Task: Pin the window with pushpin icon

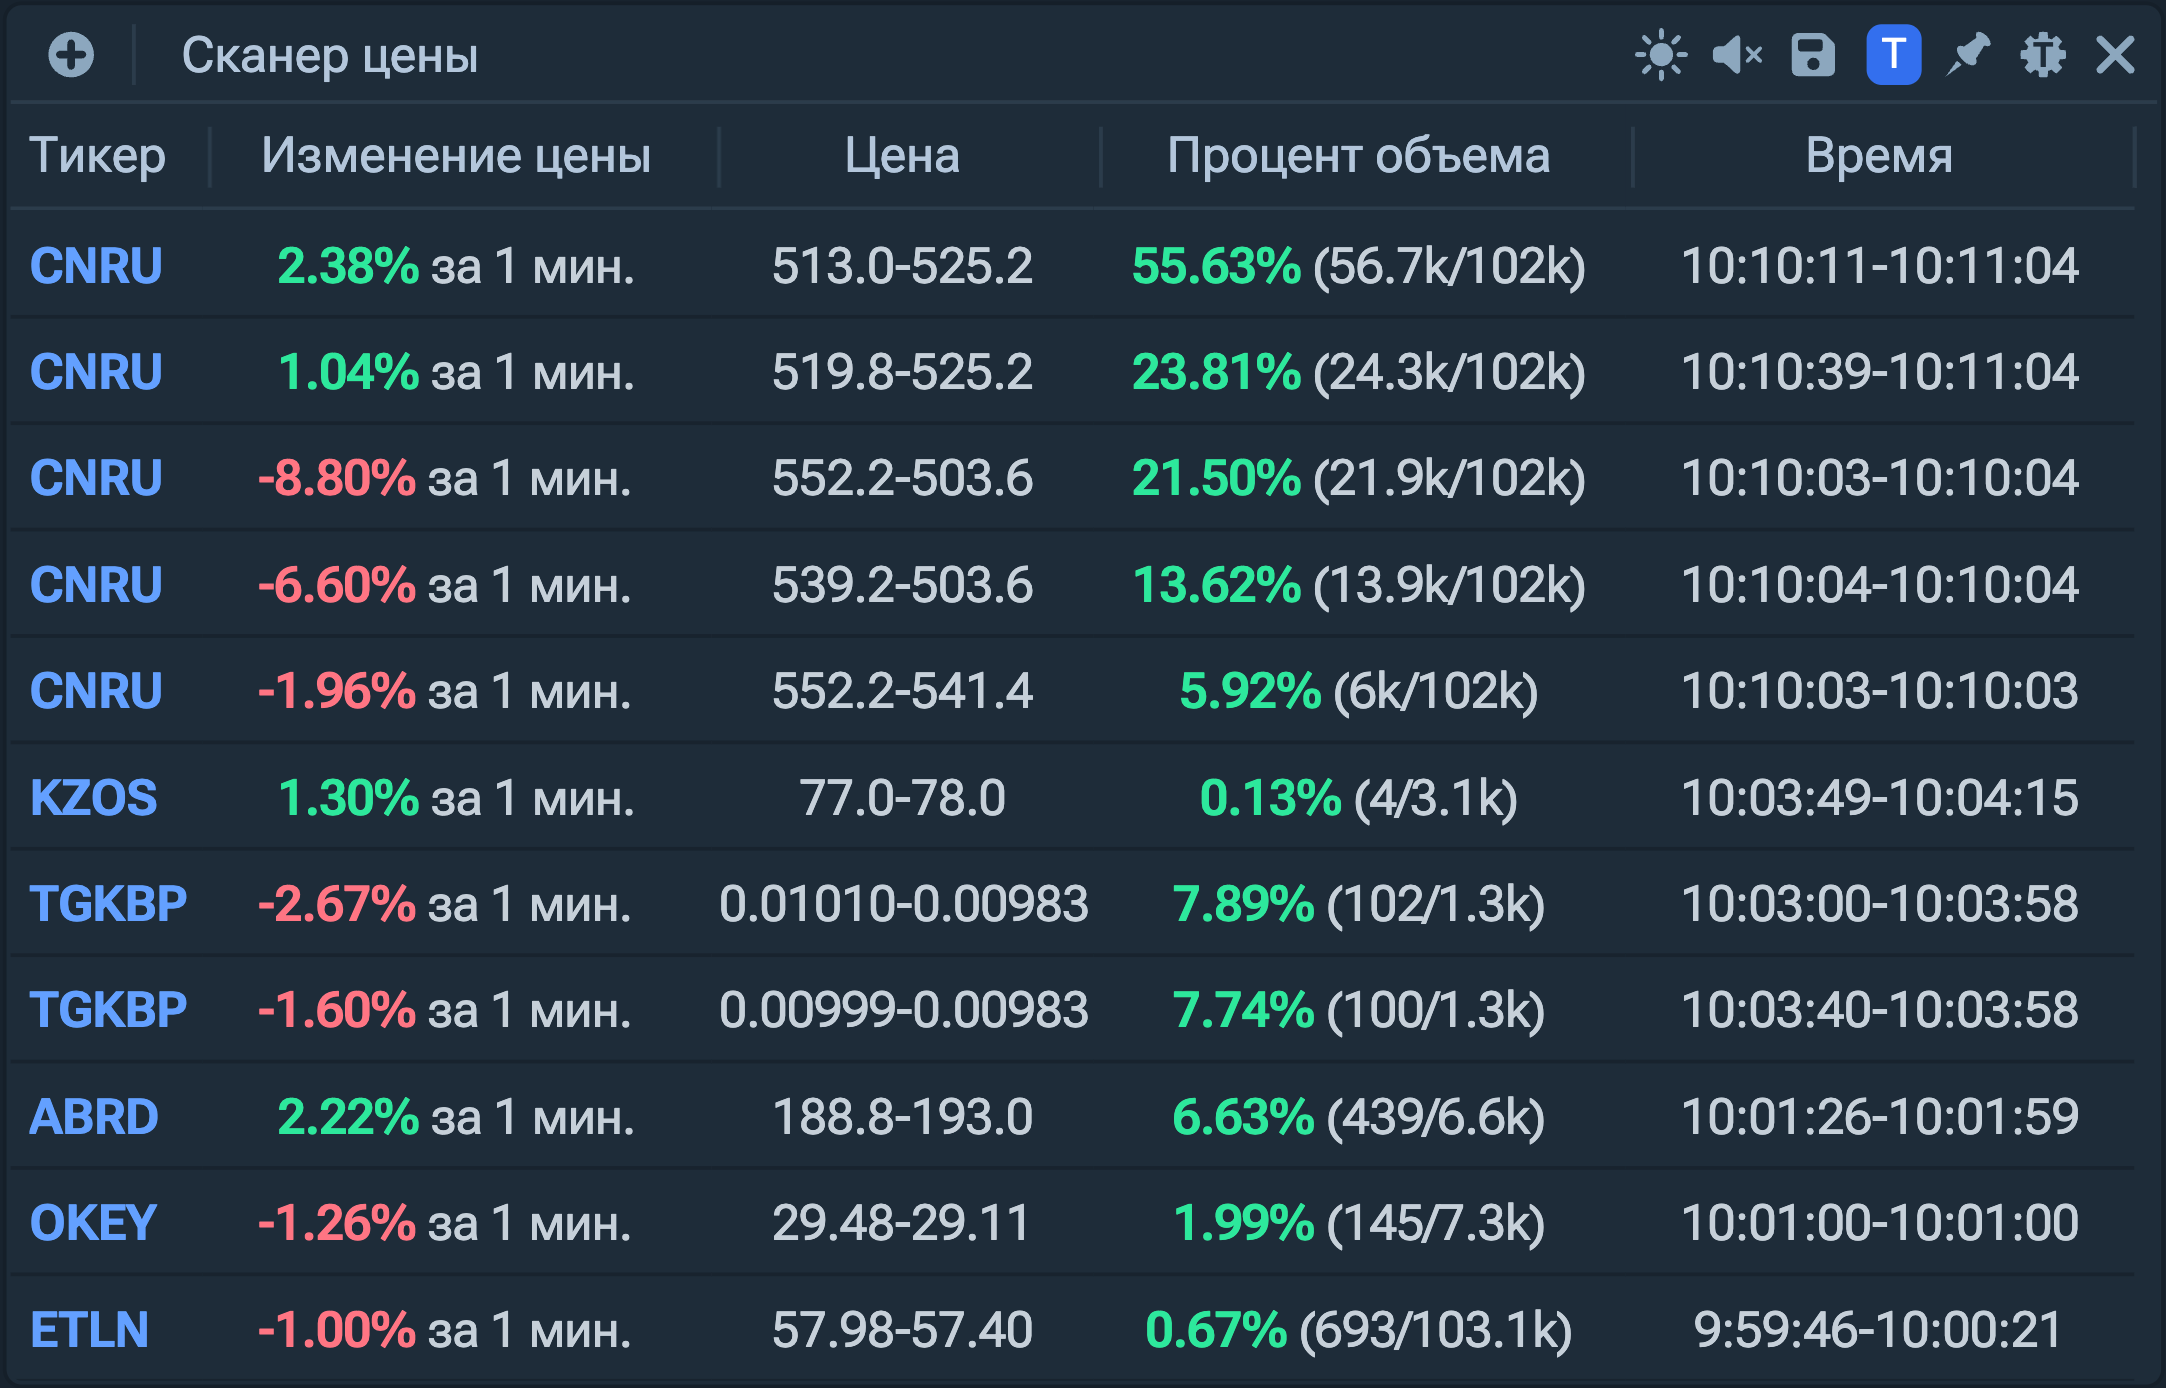Action: (x=1968, y=55)
